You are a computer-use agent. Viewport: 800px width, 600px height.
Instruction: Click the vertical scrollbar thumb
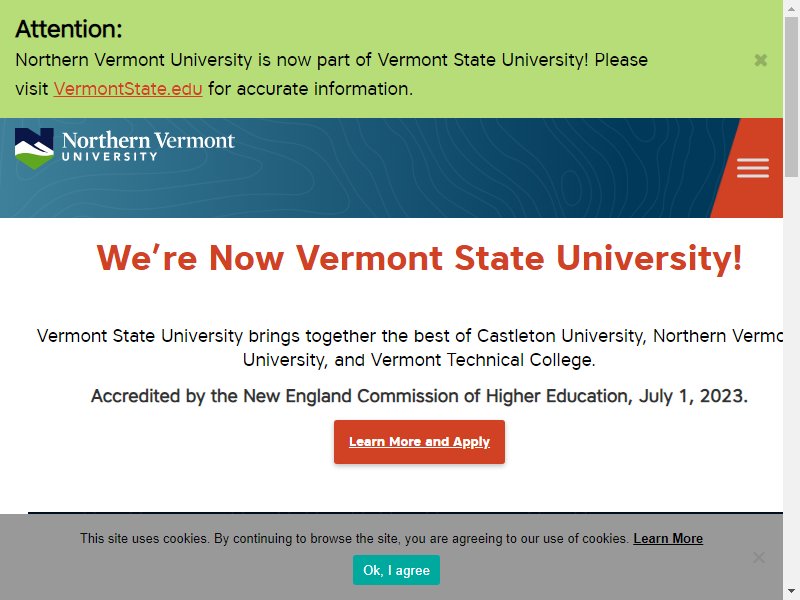[x=791, y=97]
